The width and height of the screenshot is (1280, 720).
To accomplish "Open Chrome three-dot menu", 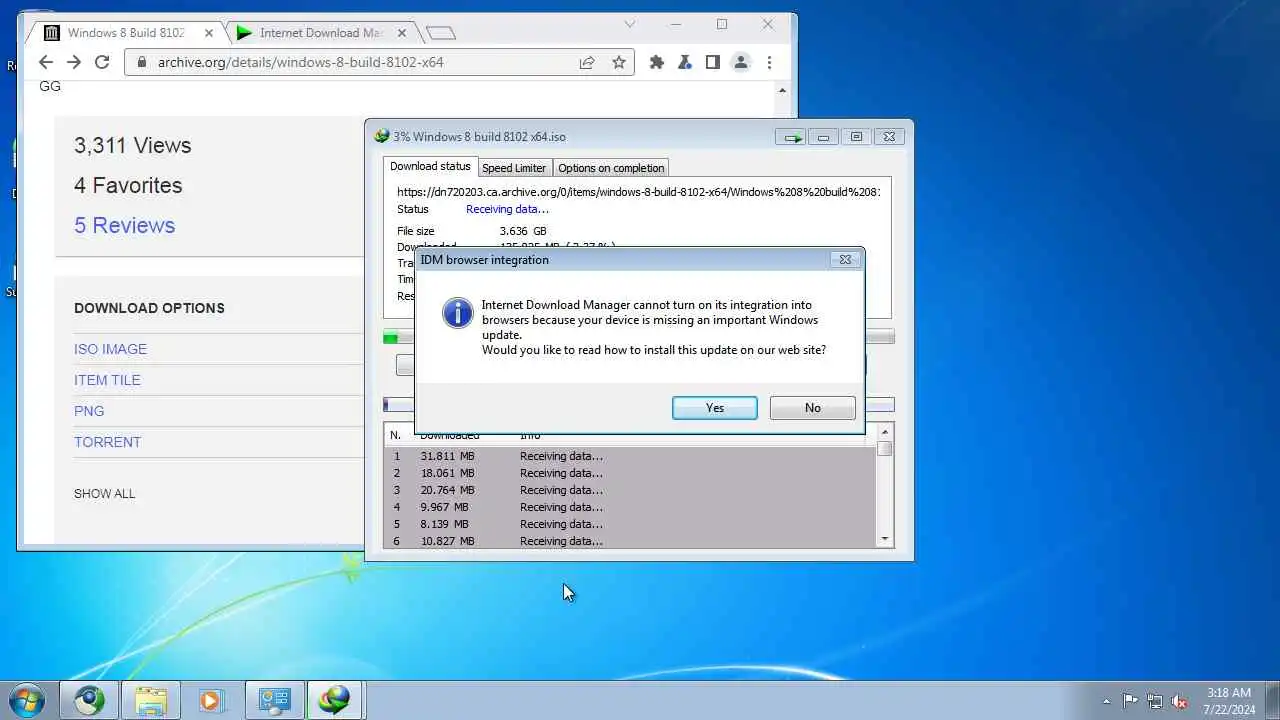I will 769,62.
